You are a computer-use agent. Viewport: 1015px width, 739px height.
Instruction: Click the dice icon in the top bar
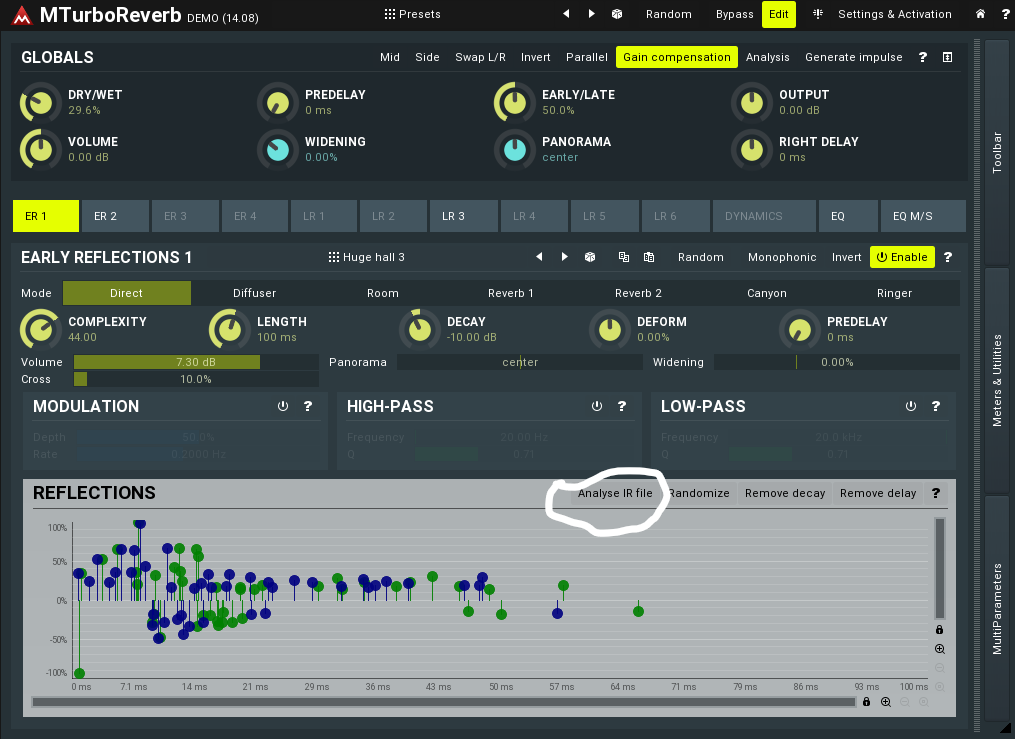[617, 14]
